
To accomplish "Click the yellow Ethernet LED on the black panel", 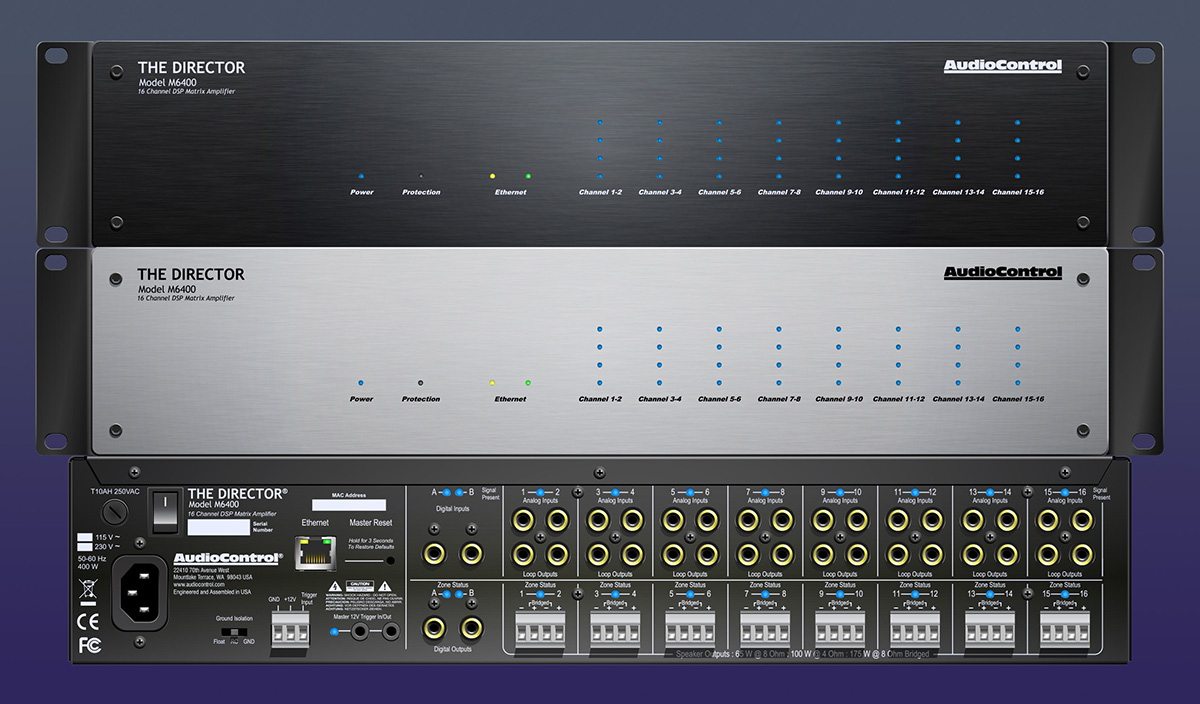I will (x=492, y=176).
